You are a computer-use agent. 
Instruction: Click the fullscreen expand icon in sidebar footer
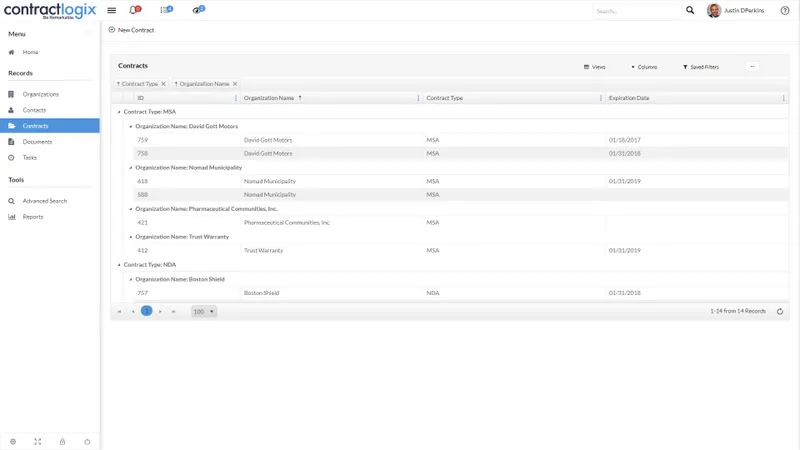[38, 442]
